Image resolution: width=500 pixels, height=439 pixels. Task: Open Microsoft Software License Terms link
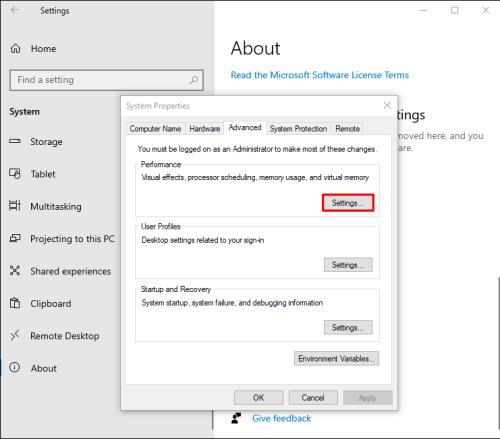point(320,75)
